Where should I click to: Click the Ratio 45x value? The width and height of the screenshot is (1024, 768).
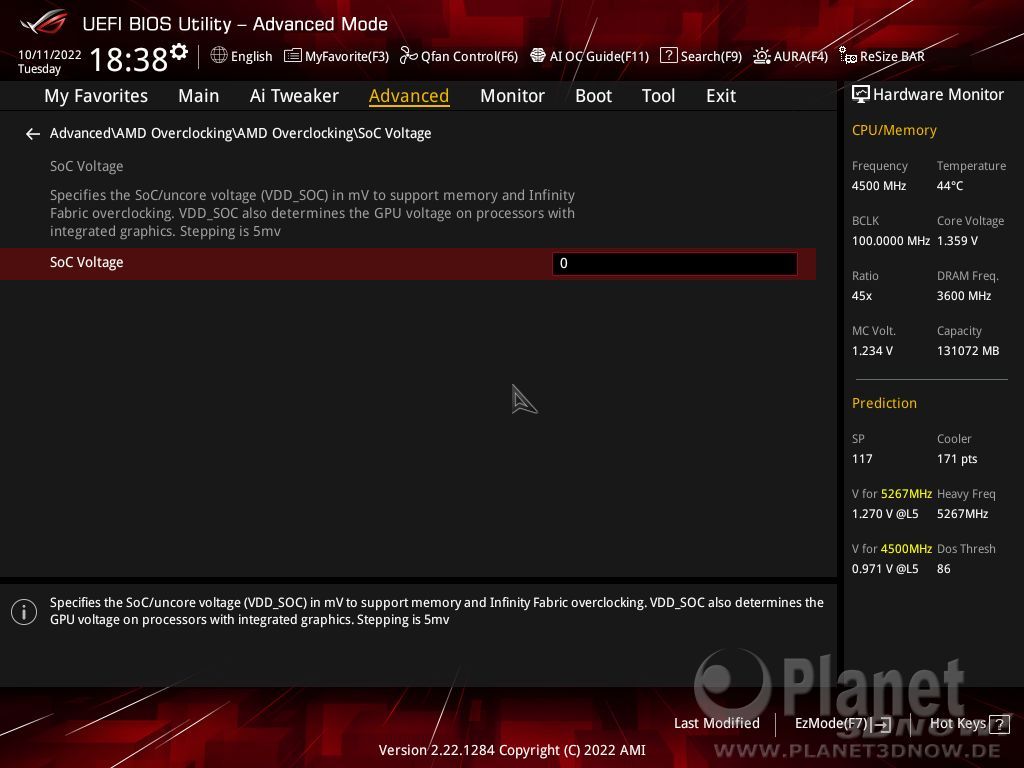862,296
